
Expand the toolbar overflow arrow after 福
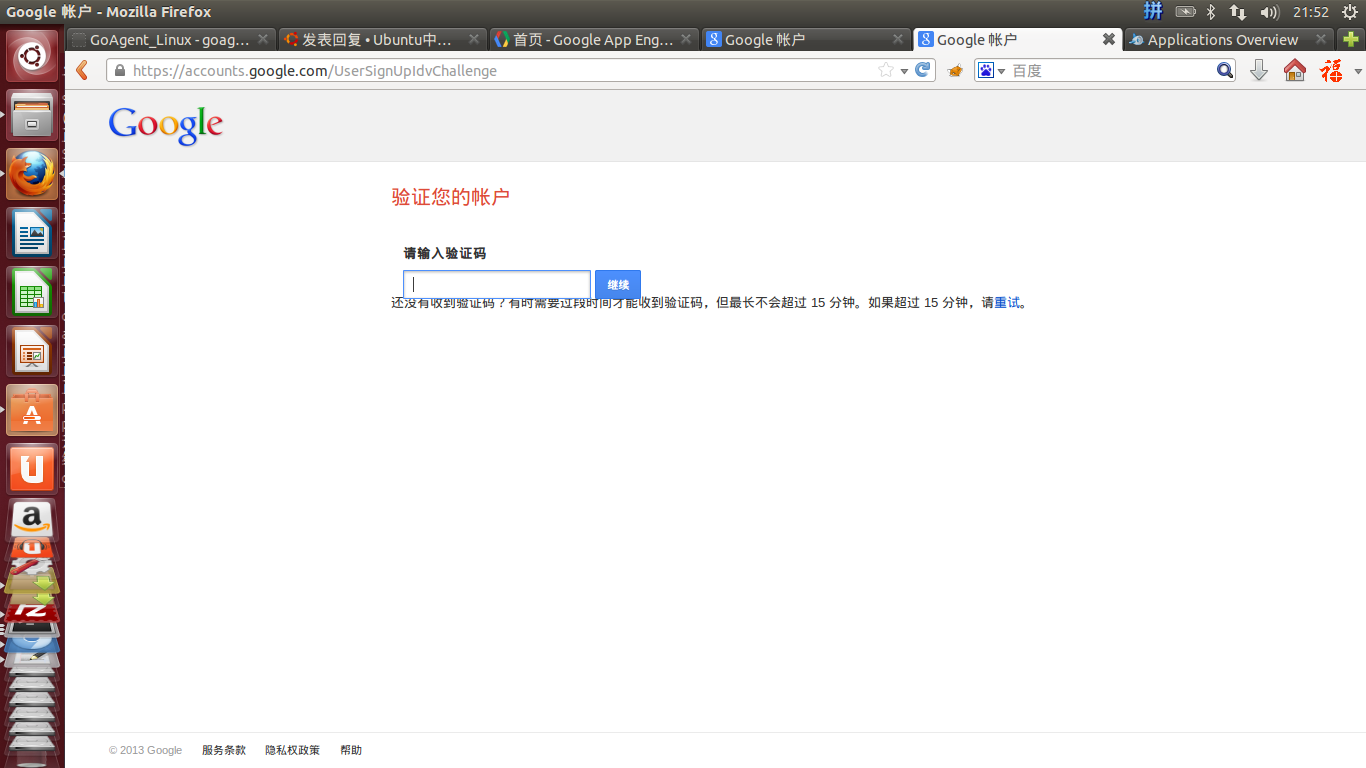(x=1358, y=71)
